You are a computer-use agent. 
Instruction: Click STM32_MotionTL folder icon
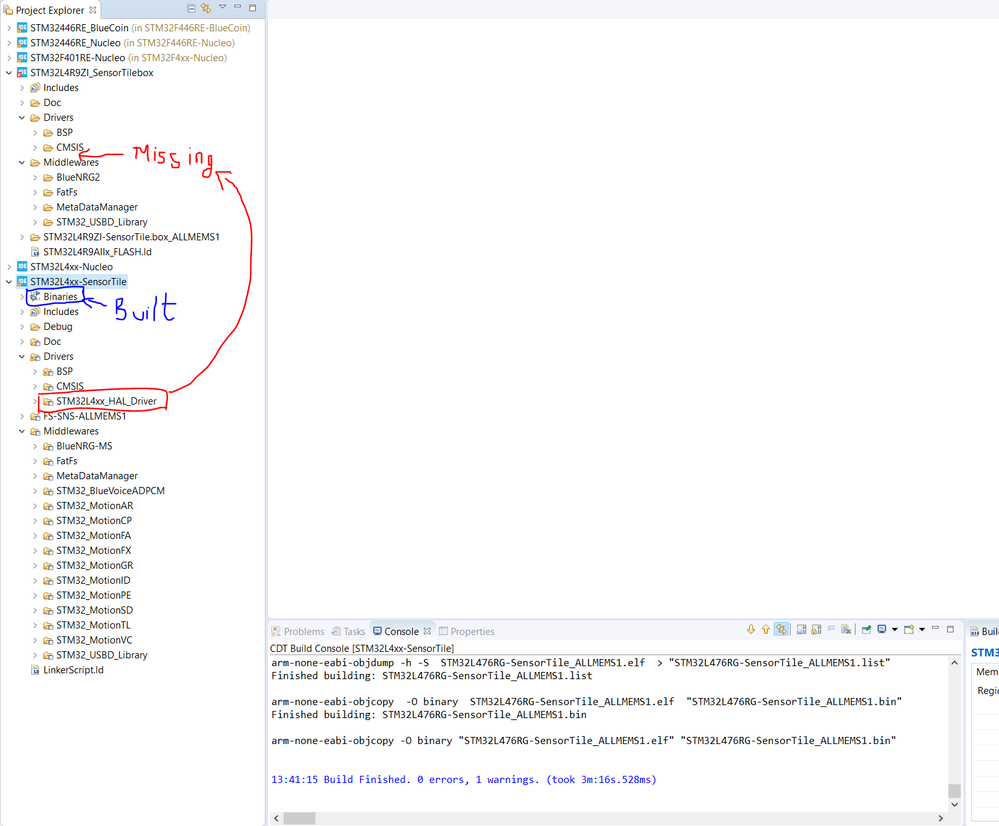[48, 626]
